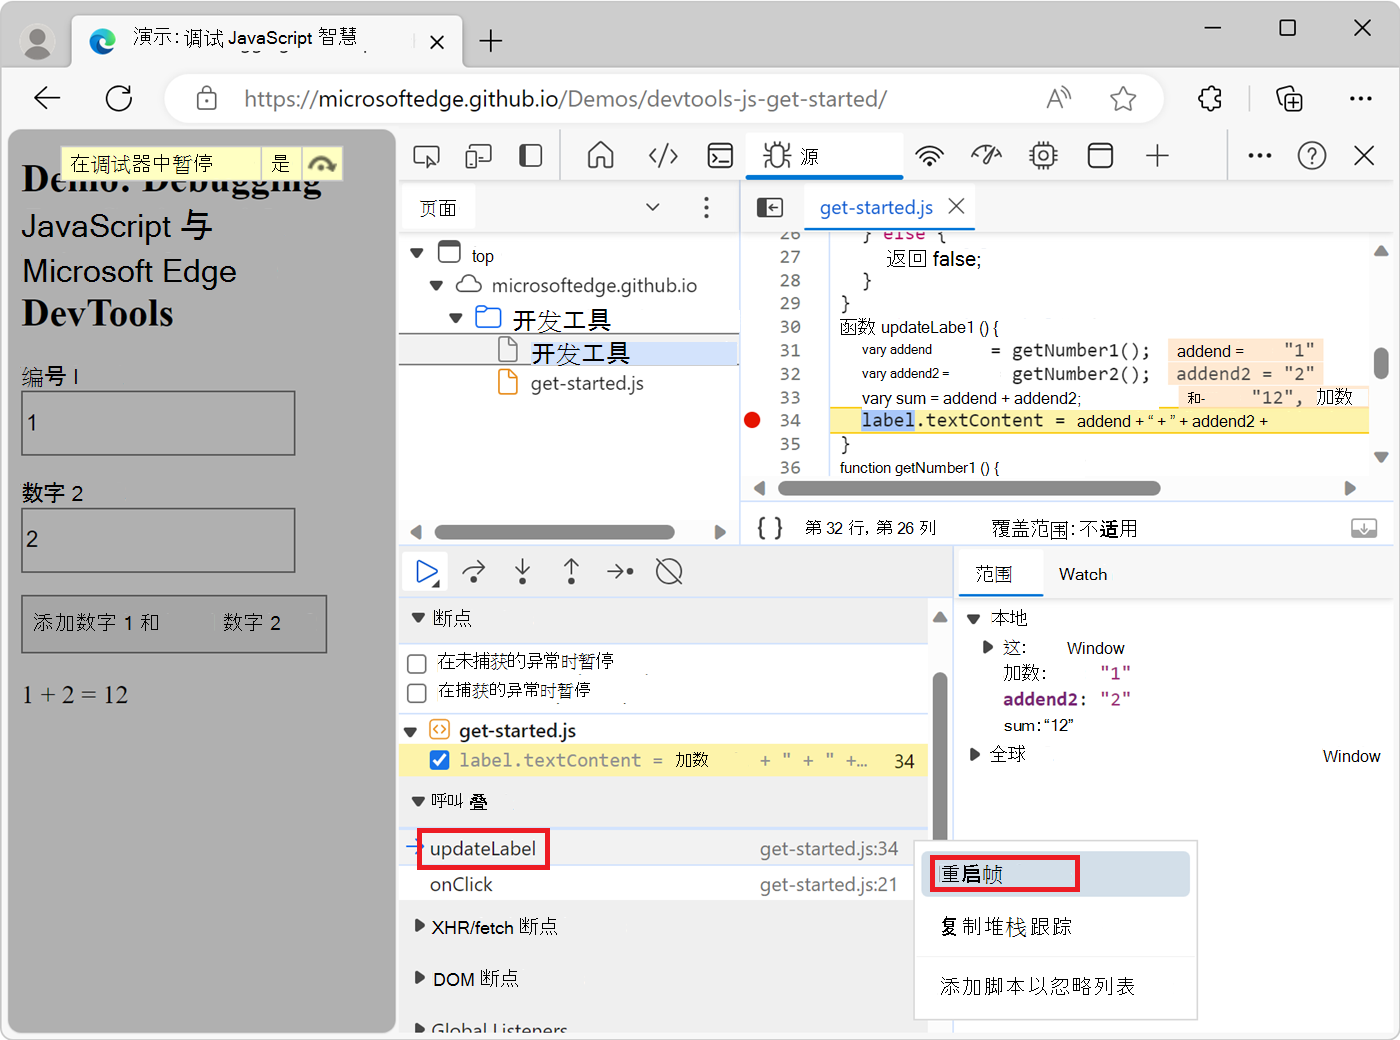Expand the XHR/fetch 断点 section
The width and height of the screenshot is (1400, 1040).
[419, 927]
